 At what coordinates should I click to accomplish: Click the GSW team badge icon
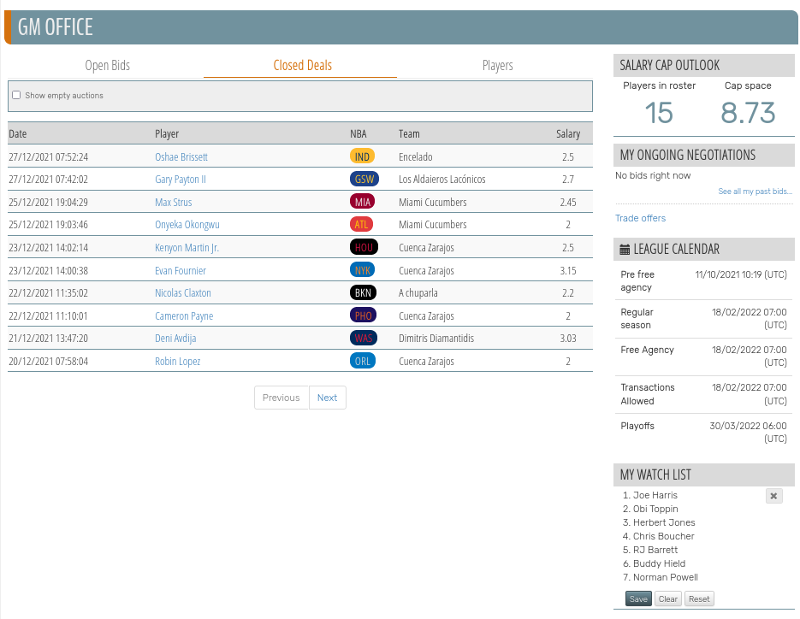[x=363, y=180]
